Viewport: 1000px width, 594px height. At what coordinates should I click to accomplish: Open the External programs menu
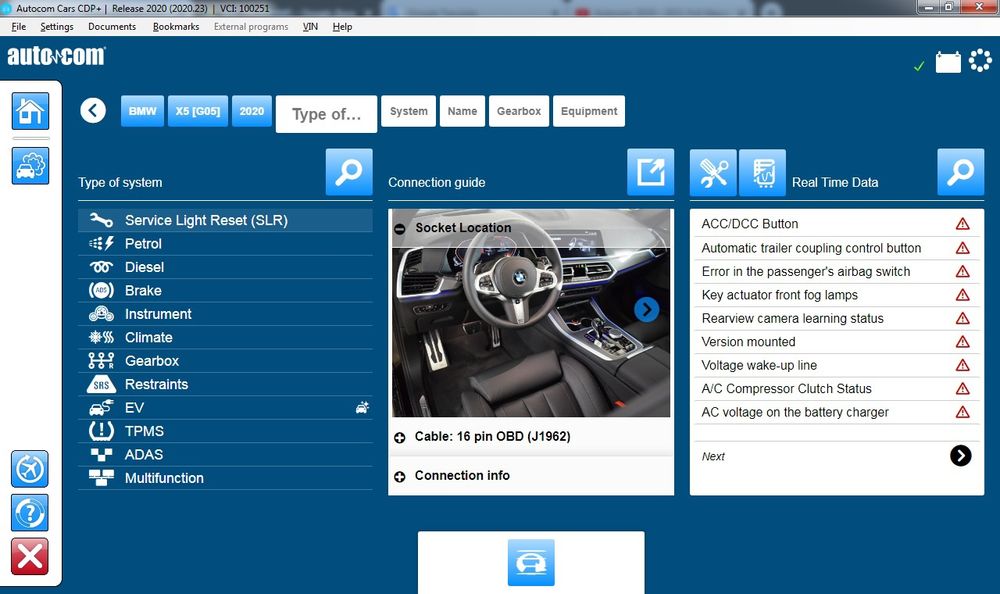coord(251,27)
